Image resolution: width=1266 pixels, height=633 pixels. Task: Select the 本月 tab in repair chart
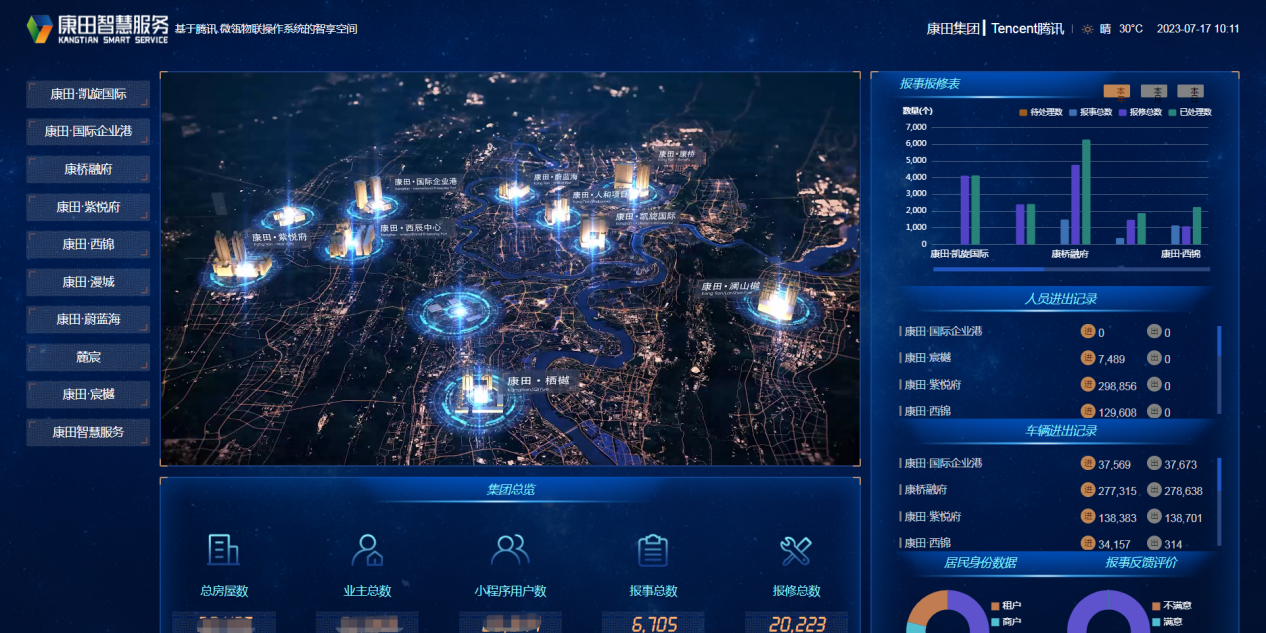tap(1154, 91)
